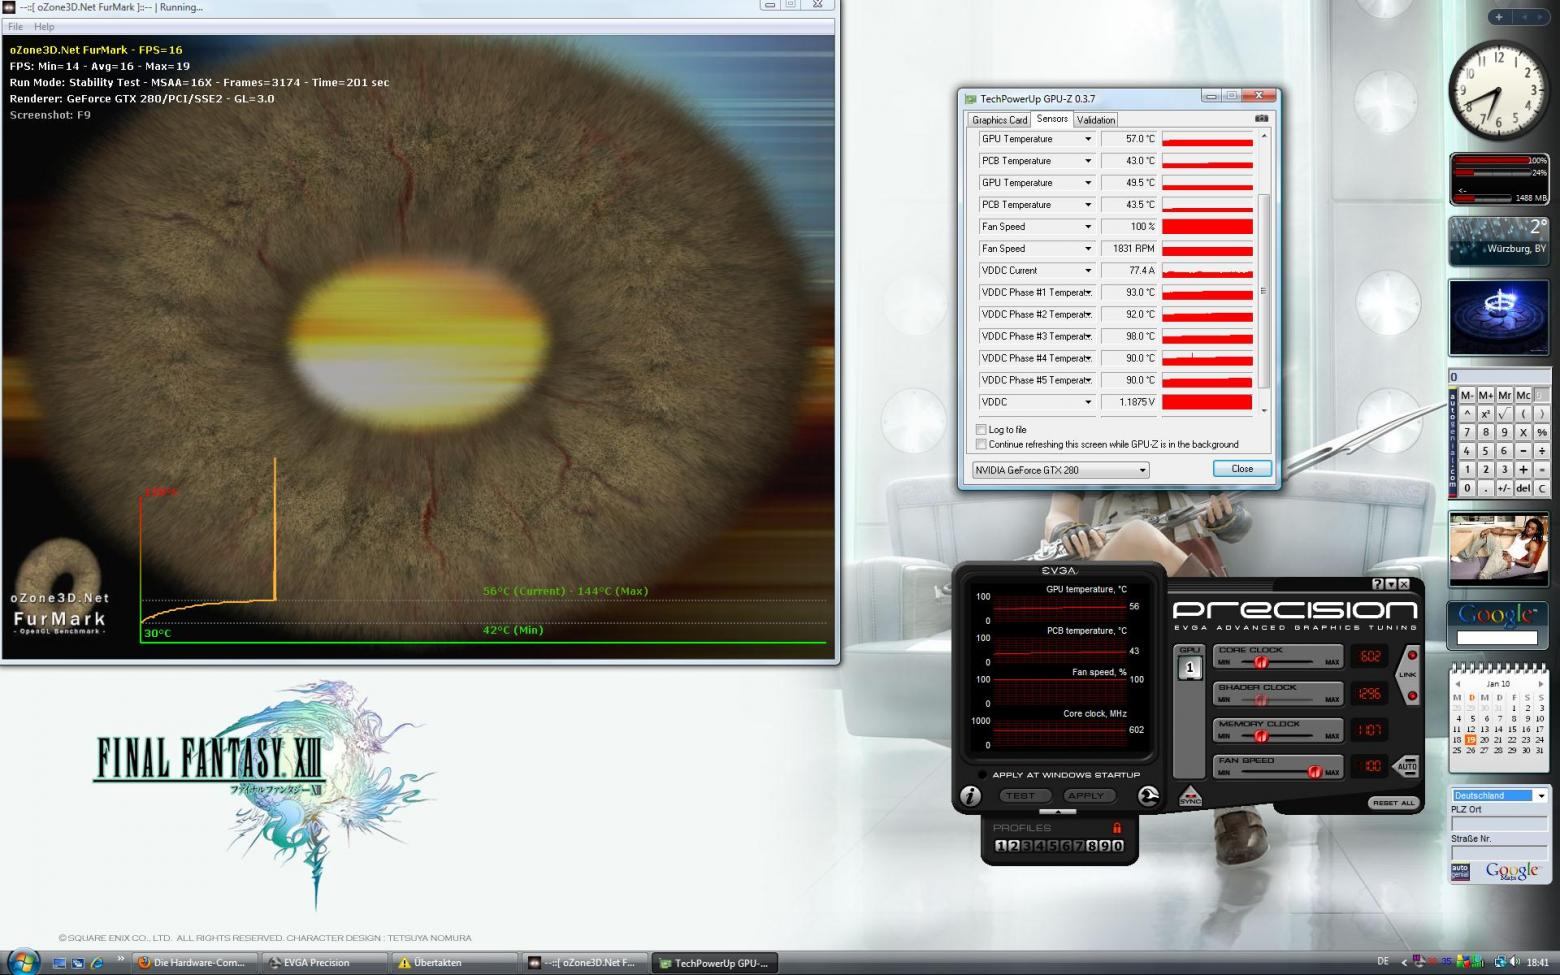The image size is (1560, 975).
Task: Toggle Auto fan speed in Precision
Action: tap(1406, 767)
